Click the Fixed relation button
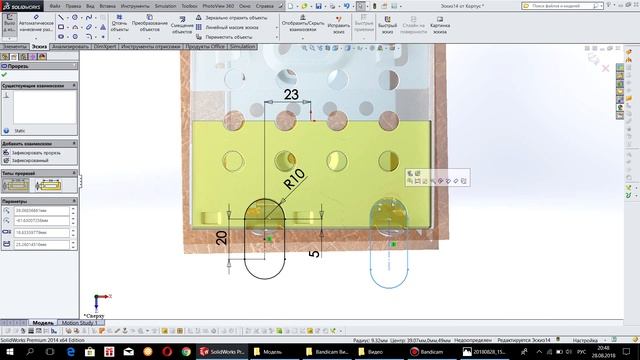This screenshot has width=640, height=360. 26,160
